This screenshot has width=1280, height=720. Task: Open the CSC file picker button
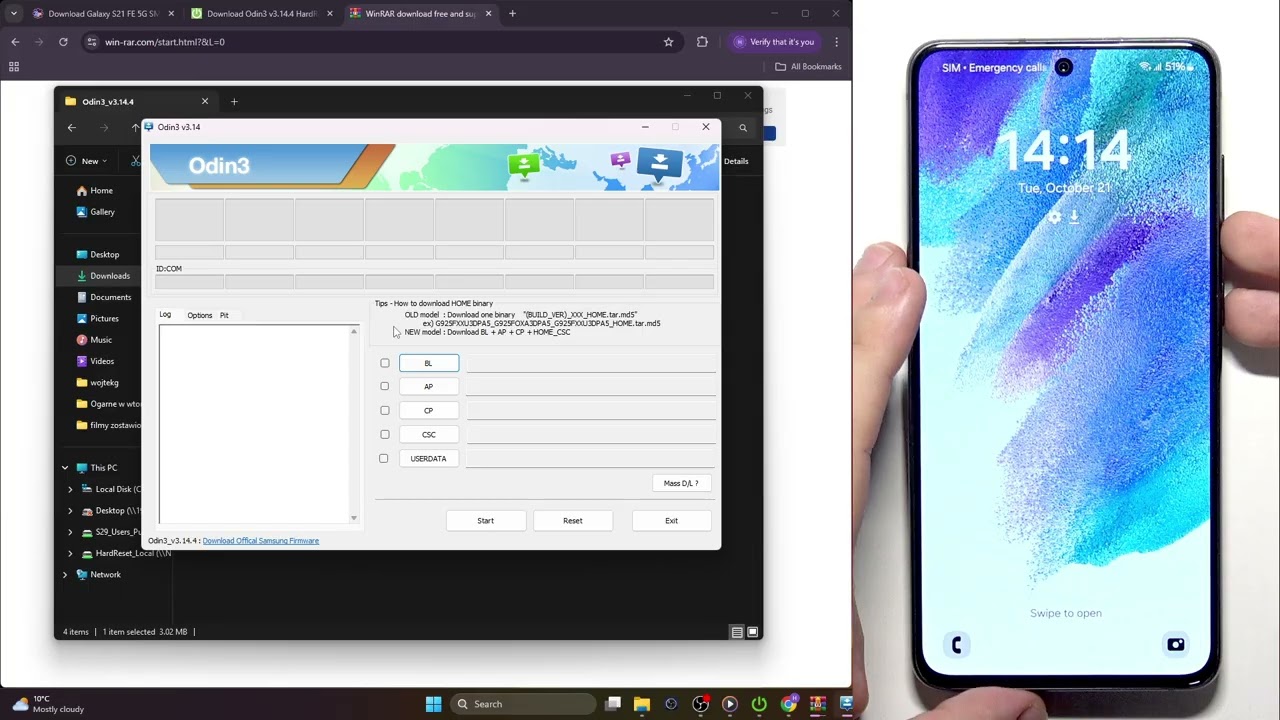429,434
